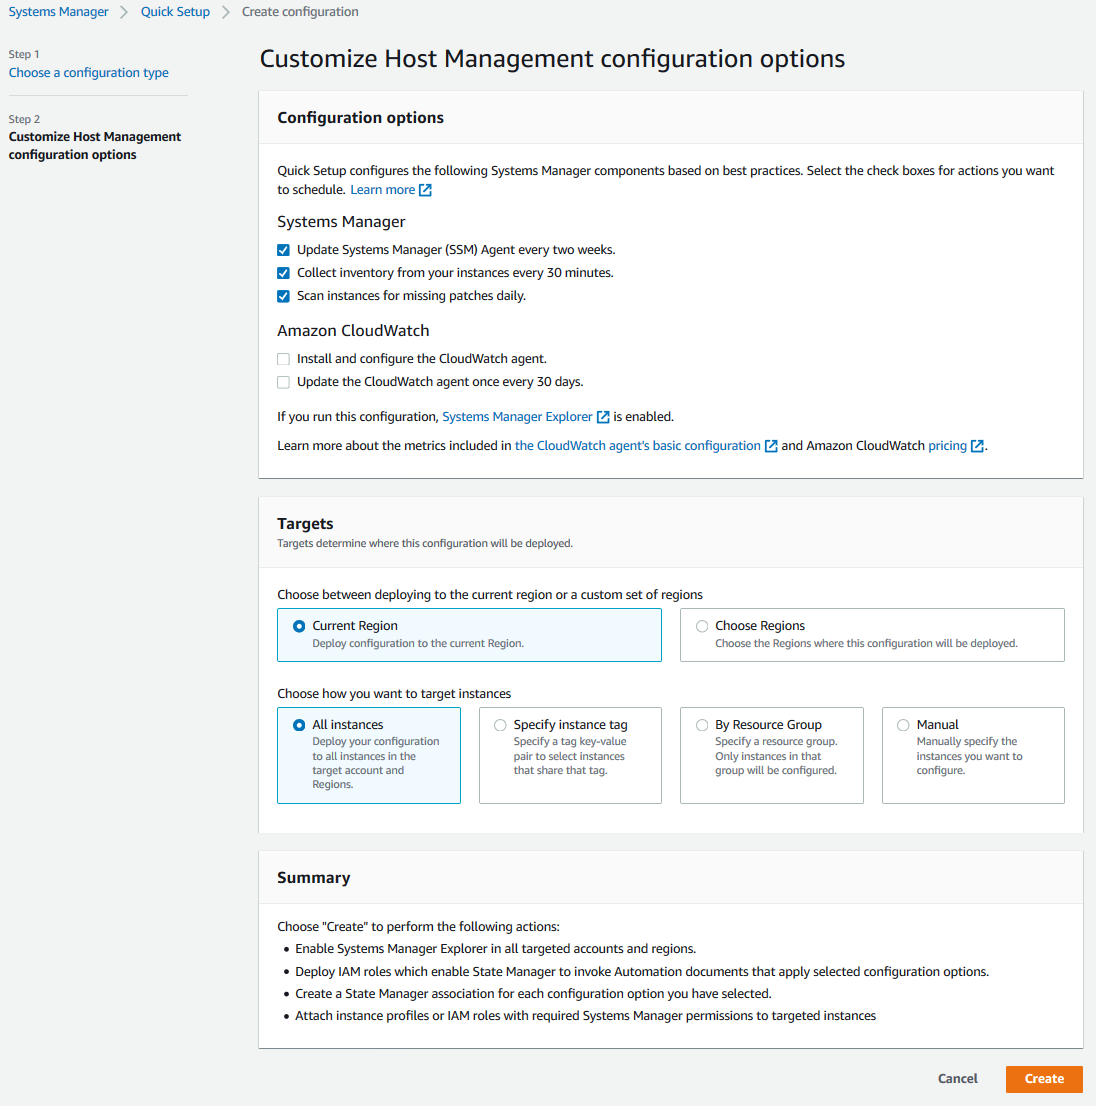Click the Cancel button
Screen dimensions: 1096x1106
(957, 1078)
